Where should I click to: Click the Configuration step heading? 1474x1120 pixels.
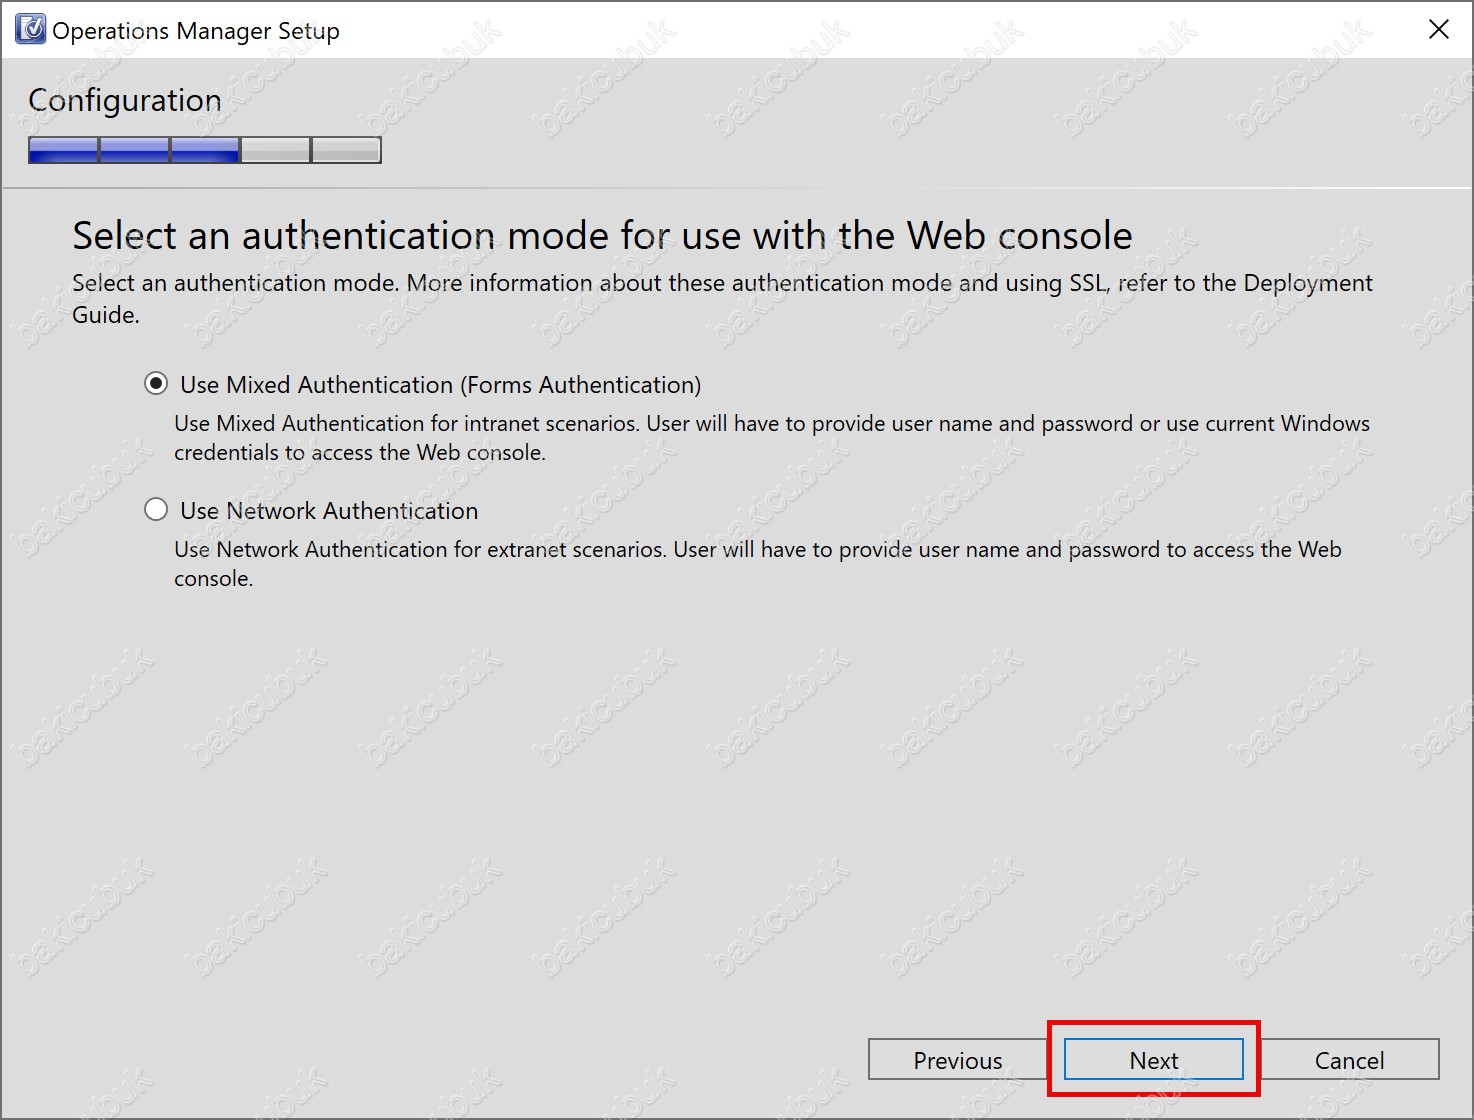point(125,100)
